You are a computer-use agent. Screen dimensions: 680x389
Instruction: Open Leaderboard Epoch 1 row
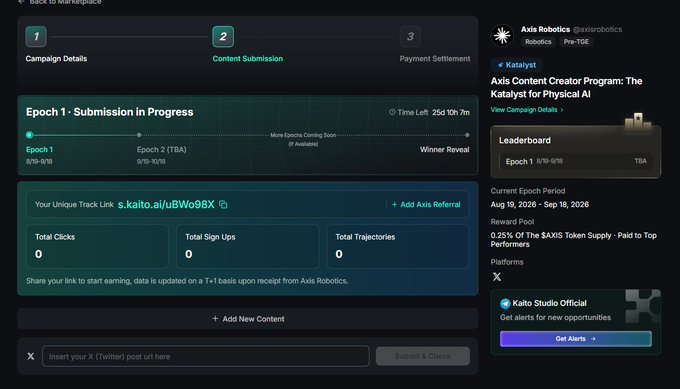click(575, 161)
